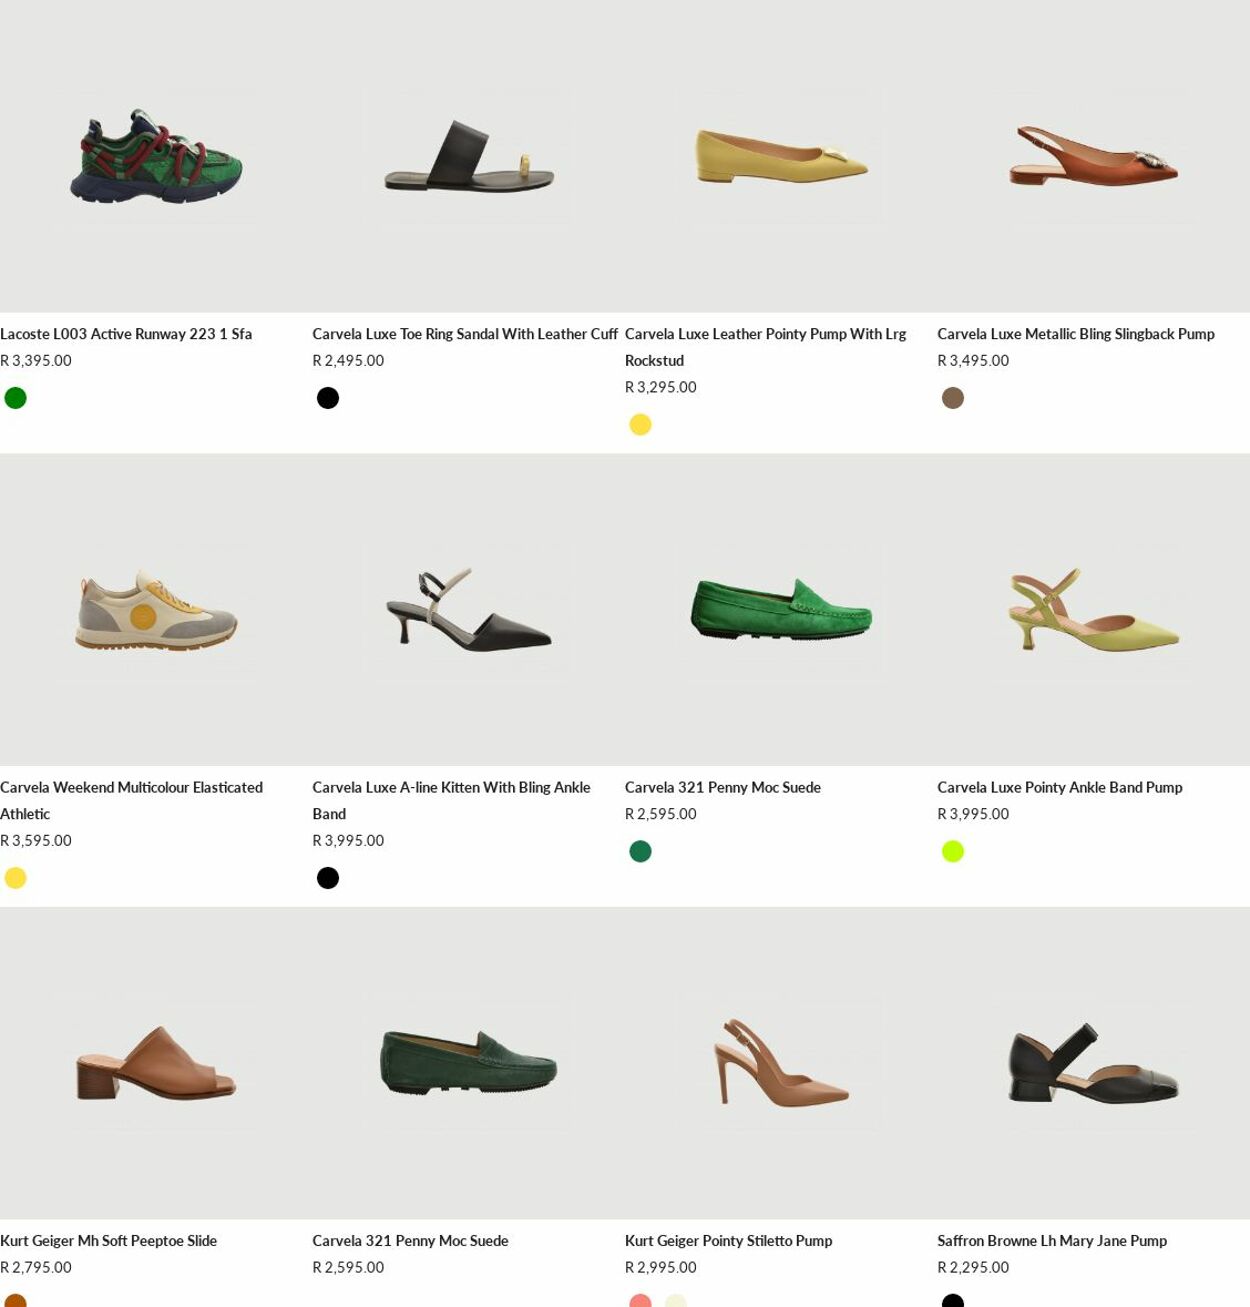Open the black kitten heel product image
The width and height of the screenshot is (1250, 1307).
click(x=468, y=610)
